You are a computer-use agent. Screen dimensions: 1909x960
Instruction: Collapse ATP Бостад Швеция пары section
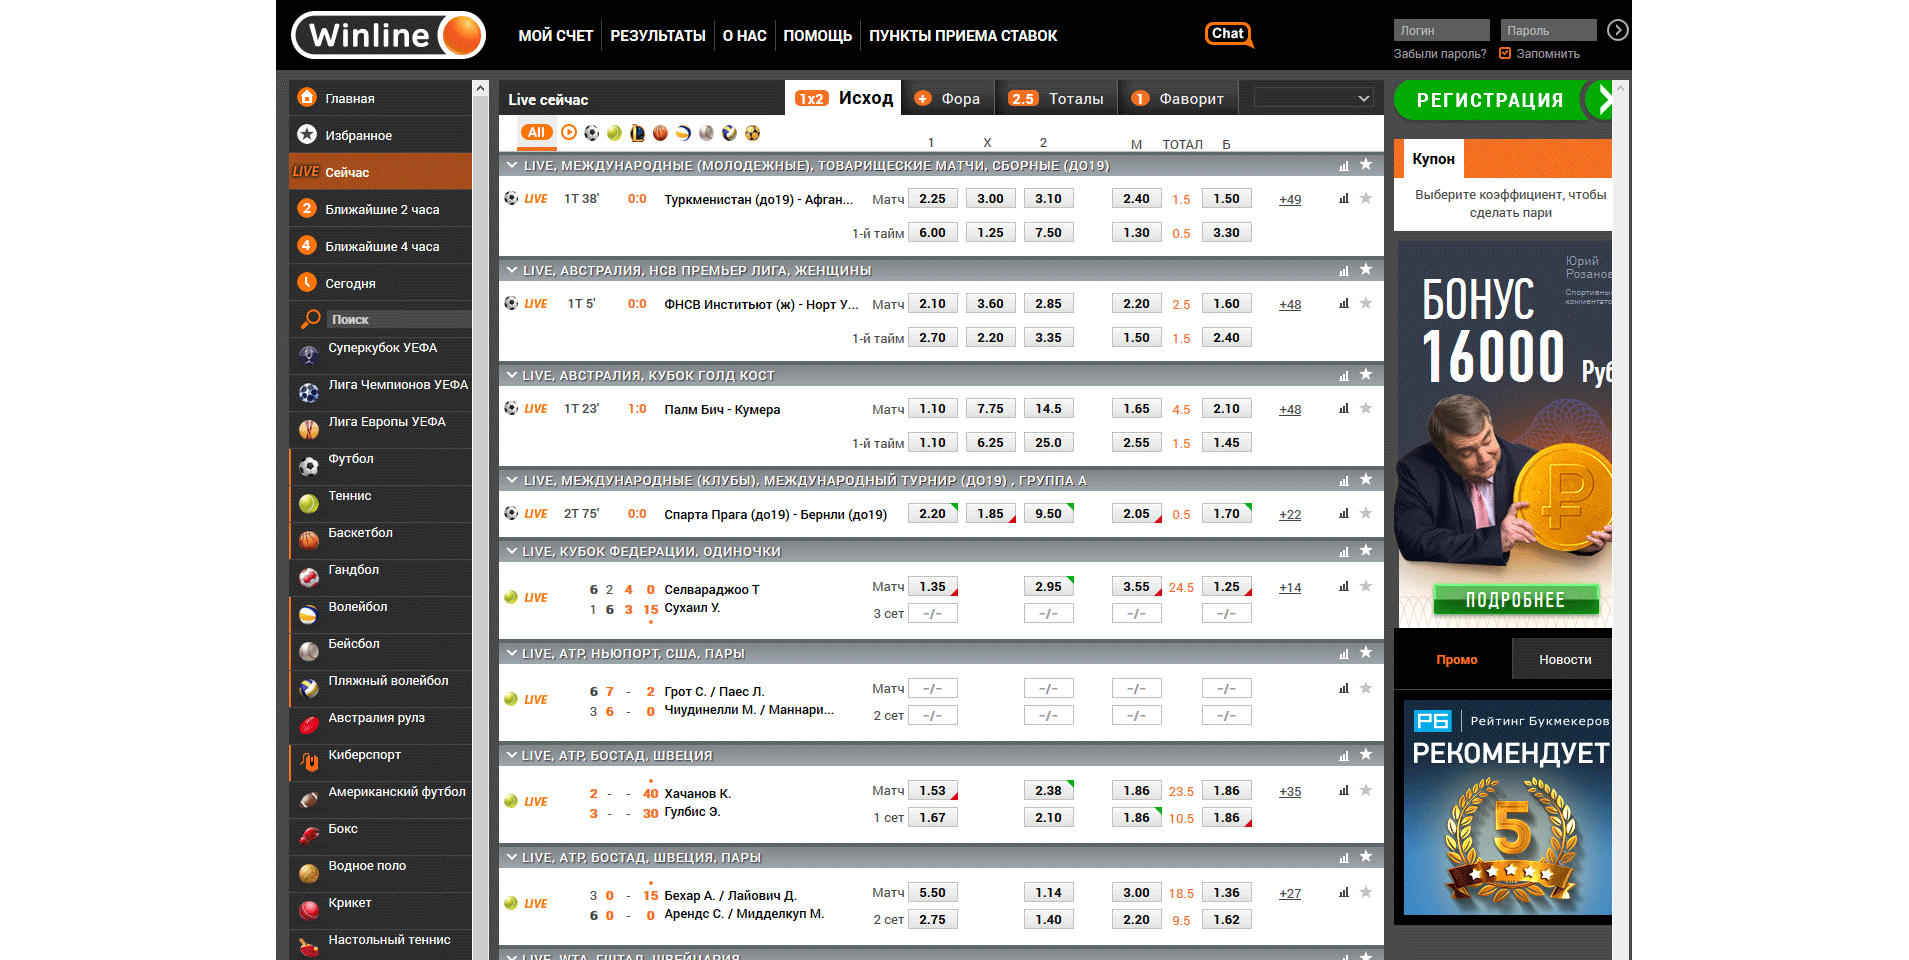(512, 857)
